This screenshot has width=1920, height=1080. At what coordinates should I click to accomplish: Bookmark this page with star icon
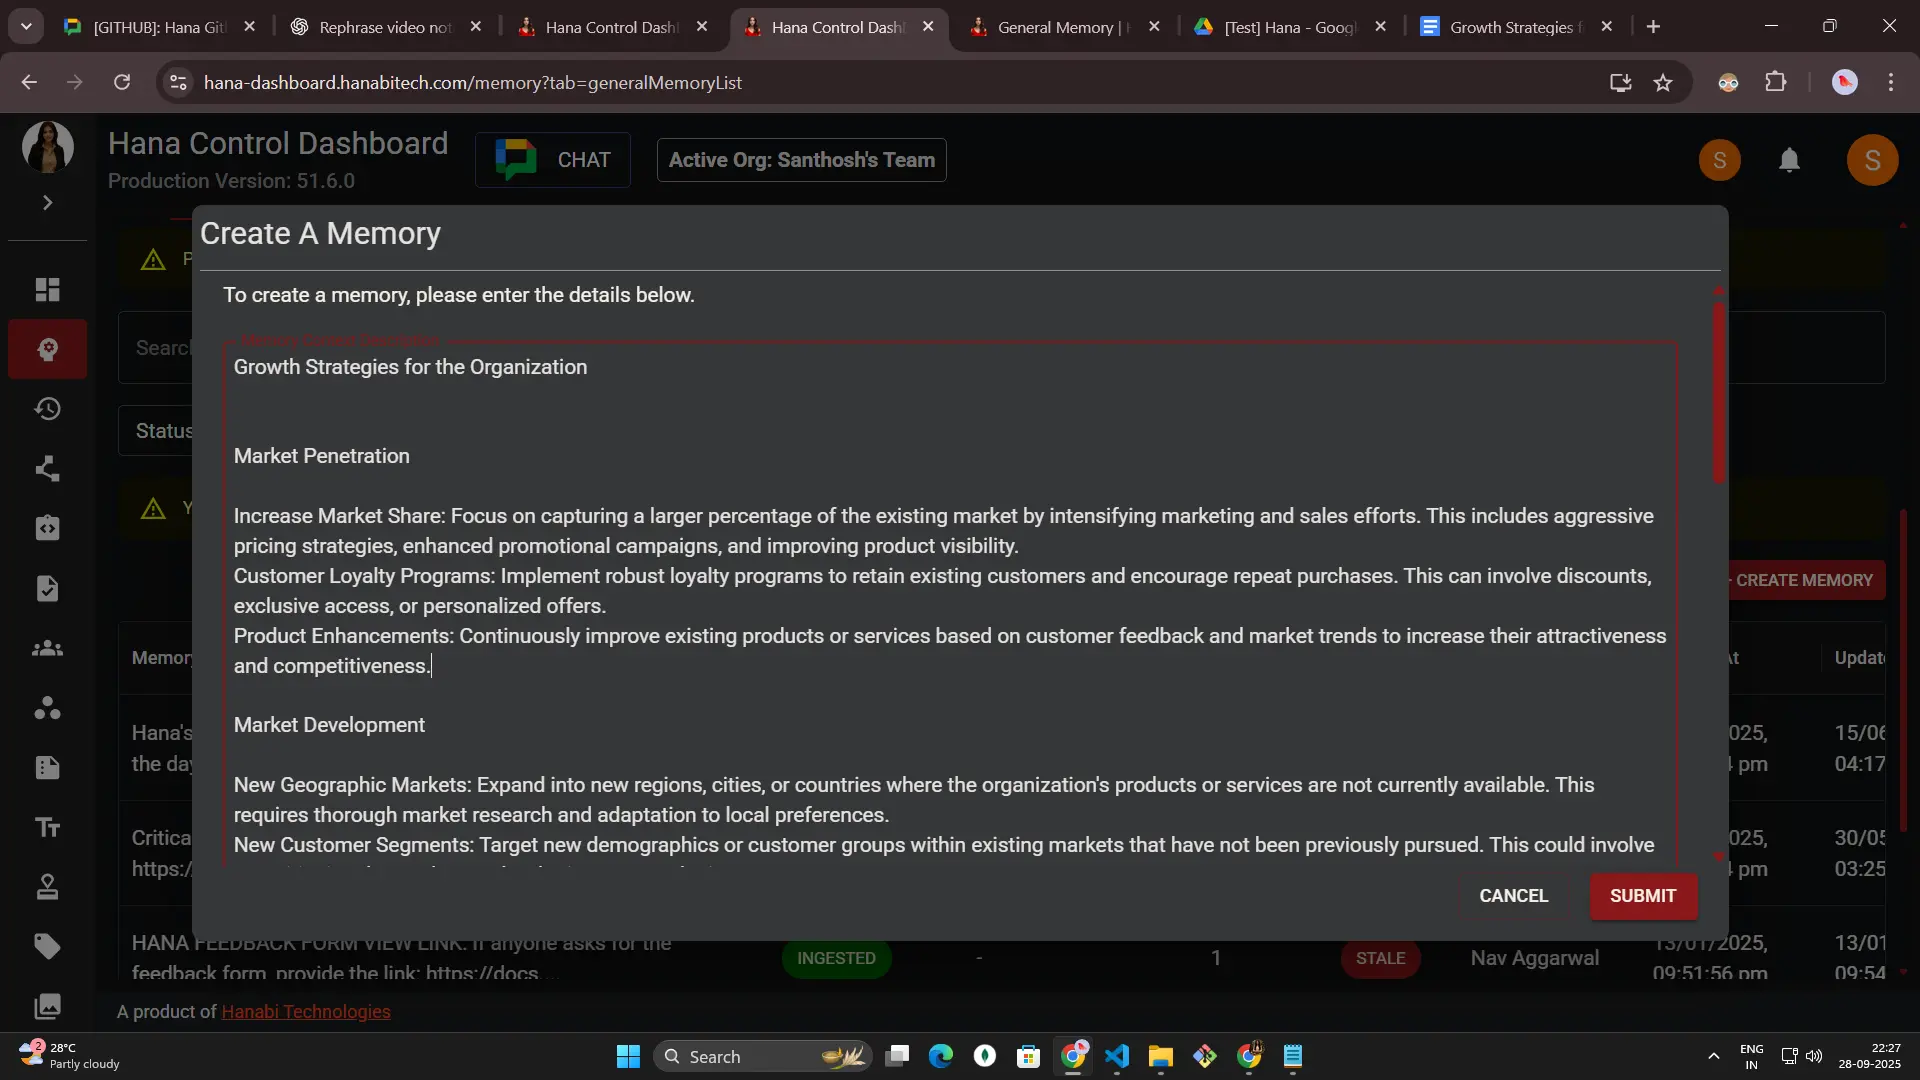point(1663,83)
